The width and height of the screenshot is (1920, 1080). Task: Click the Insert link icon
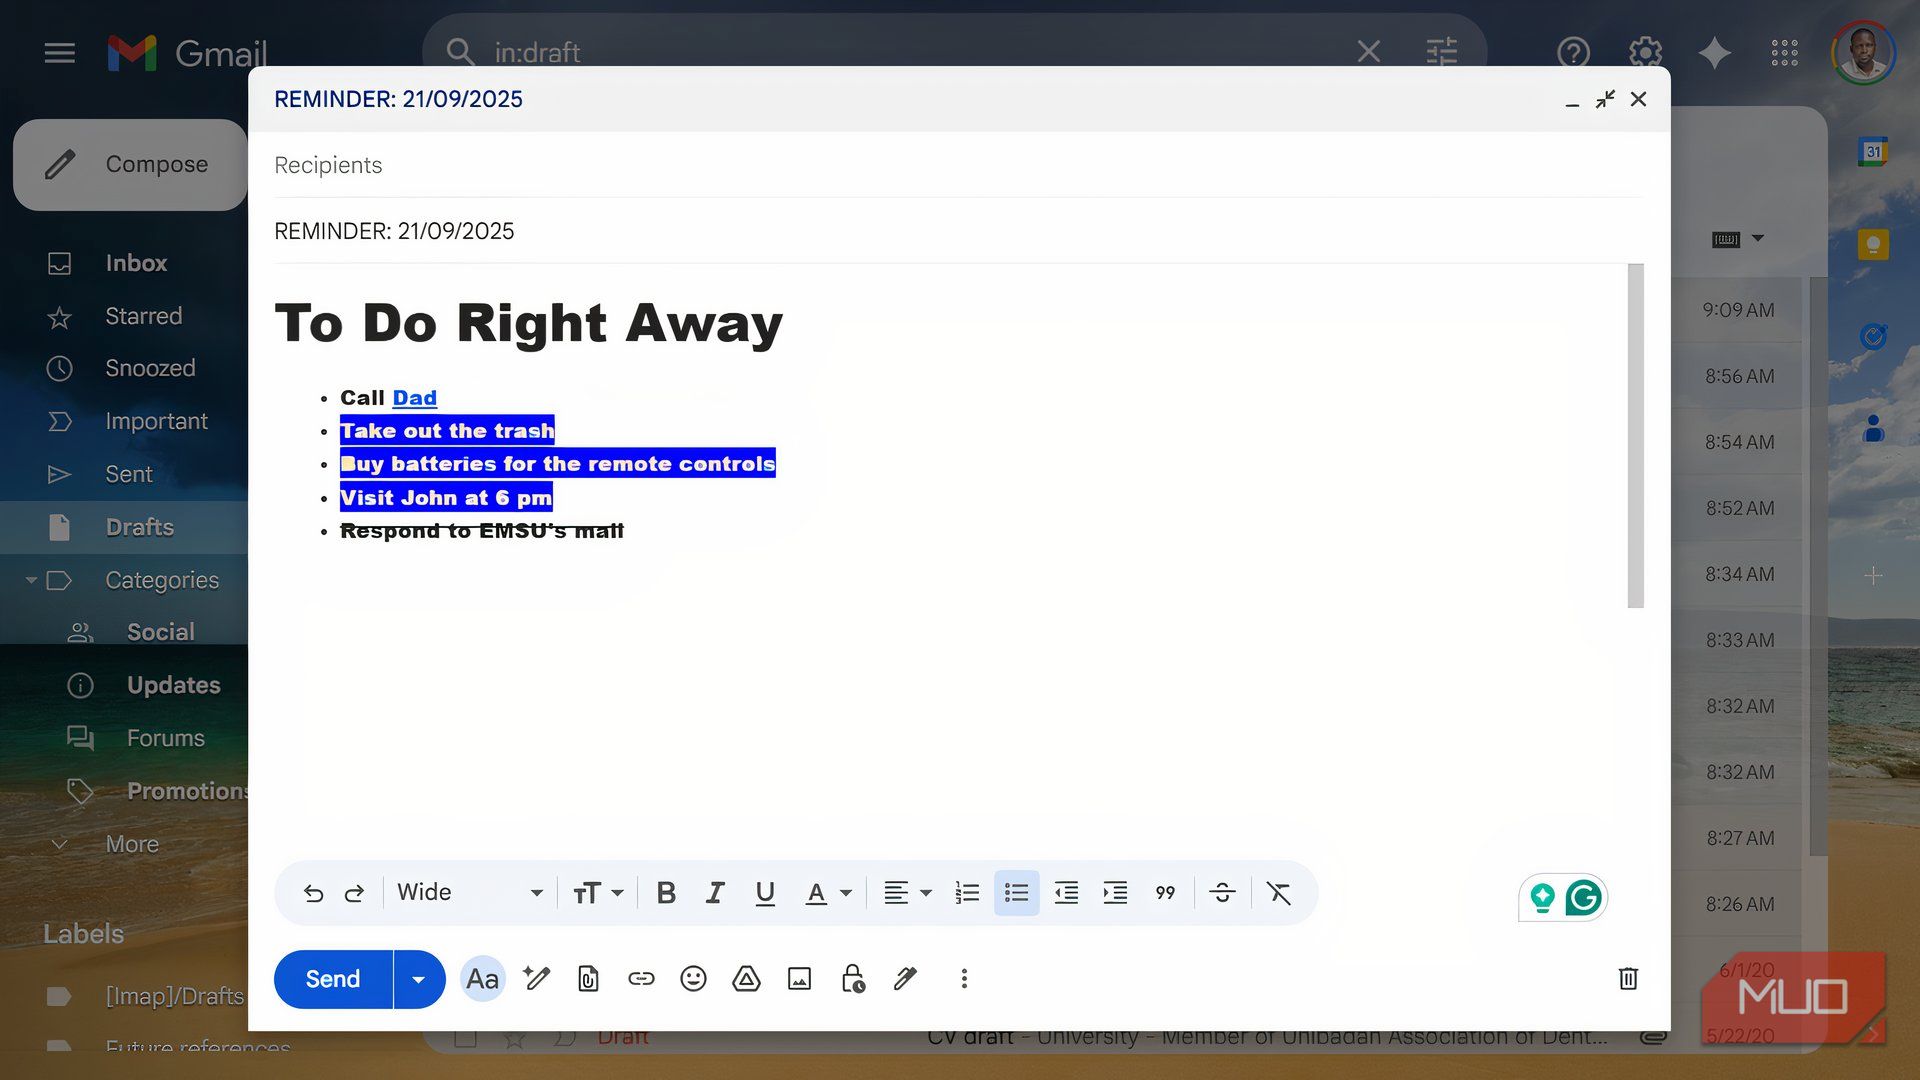tap(641, 979)
